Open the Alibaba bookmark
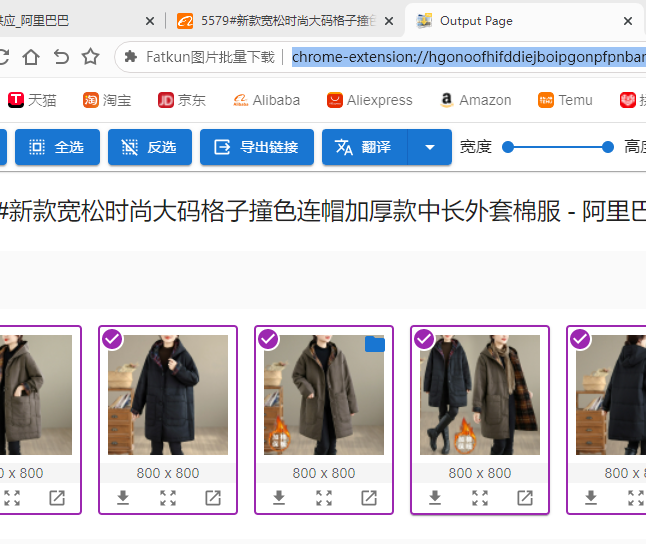Viewport: 646px width, 544px height. [267, 100]
